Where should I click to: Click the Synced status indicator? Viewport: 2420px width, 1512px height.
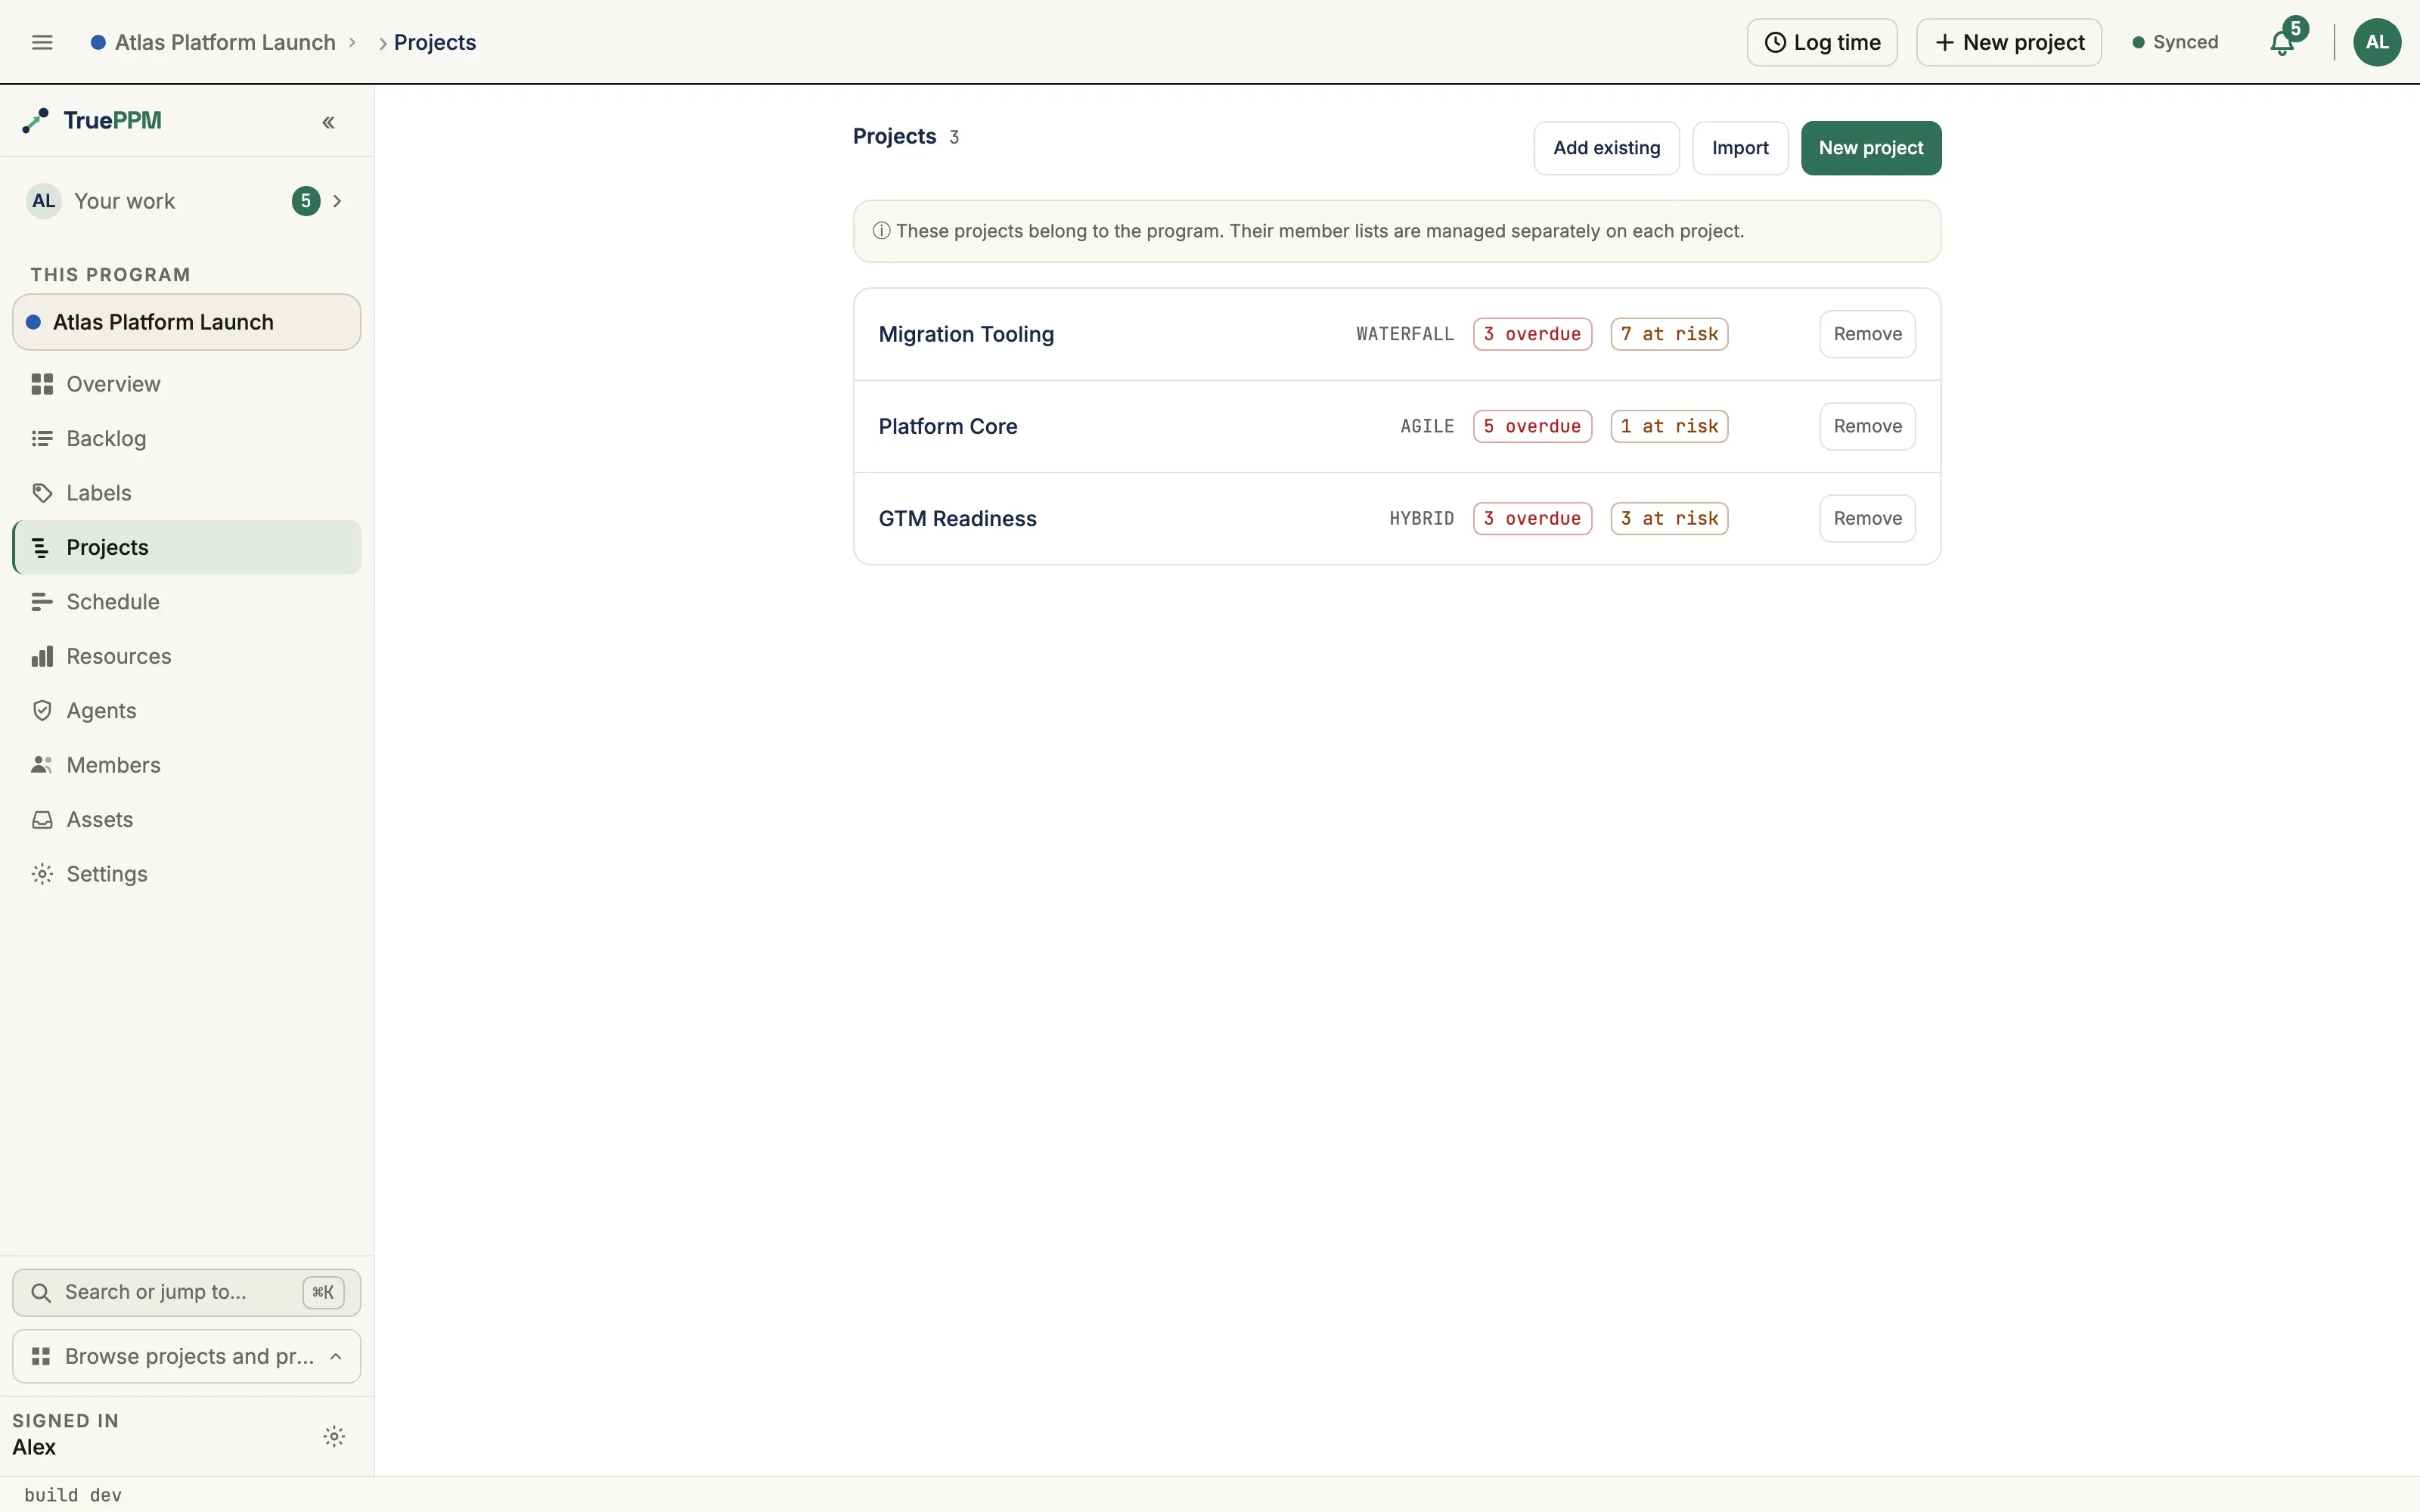(x=2175, y=42)
